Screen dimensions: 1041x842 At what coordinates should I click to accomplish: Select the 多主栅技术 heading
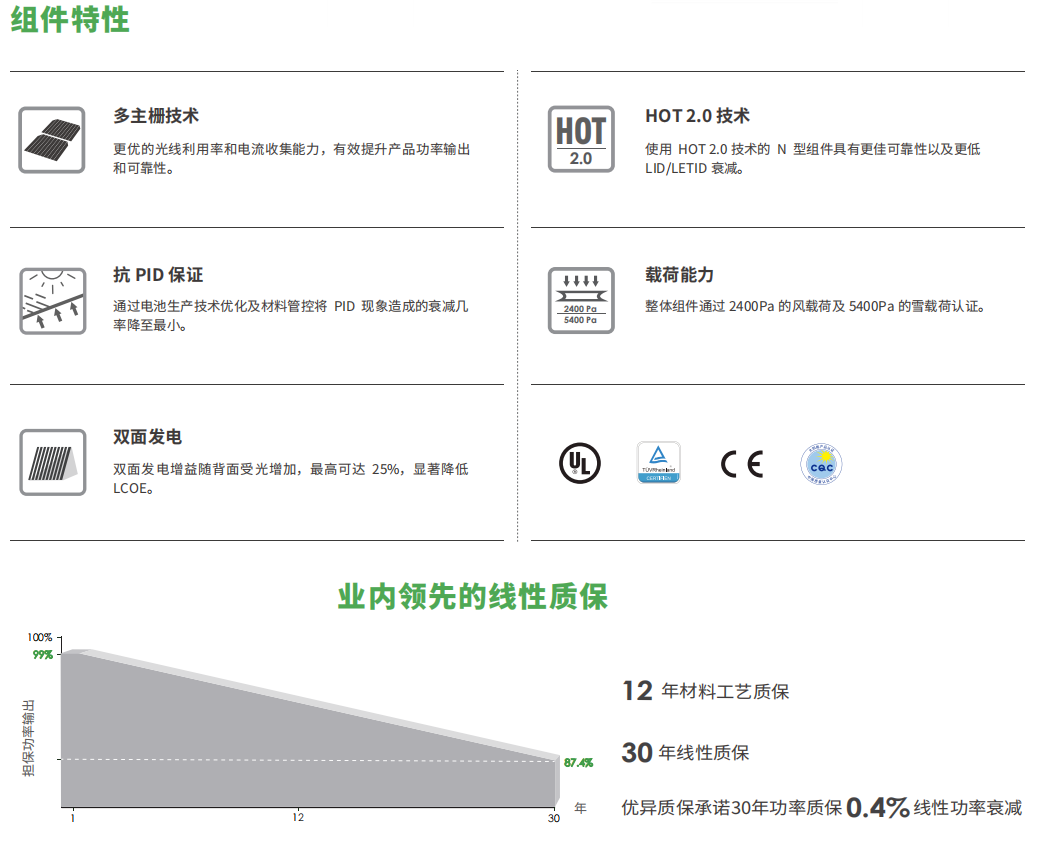tap(156, 116)
